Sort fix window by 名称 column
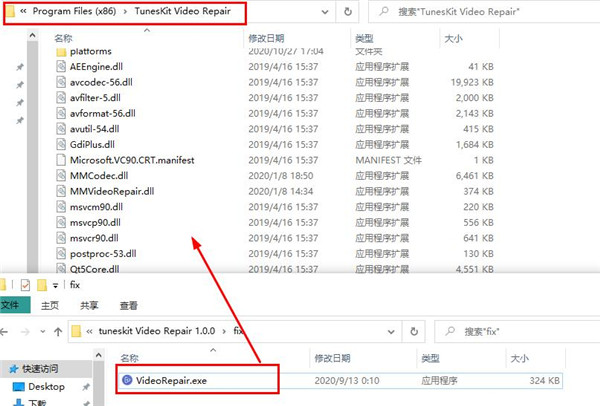The height and width of the screenshot is (406, 600). coord(129,358)
